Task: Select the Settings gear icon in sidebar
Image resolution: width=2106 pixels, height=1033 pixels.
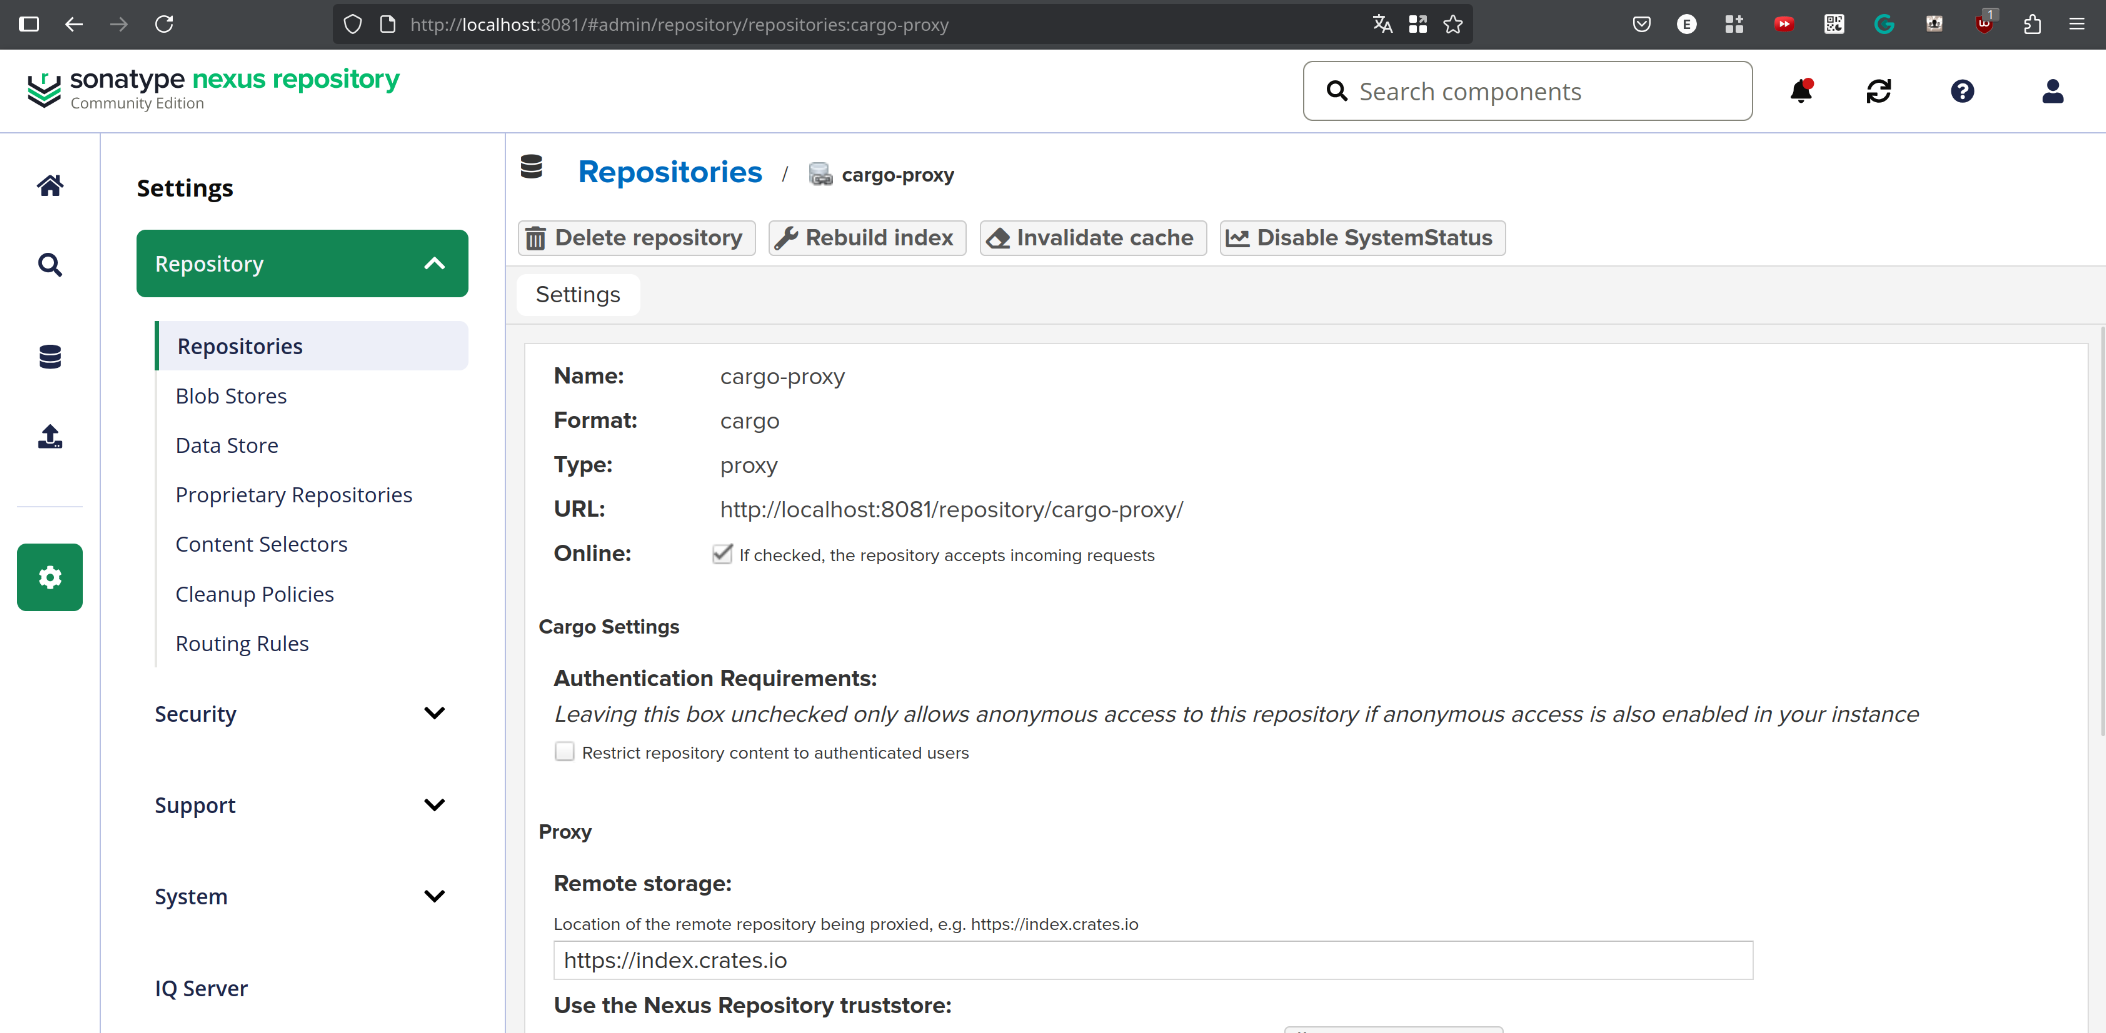Action: (x=50, y=577)
